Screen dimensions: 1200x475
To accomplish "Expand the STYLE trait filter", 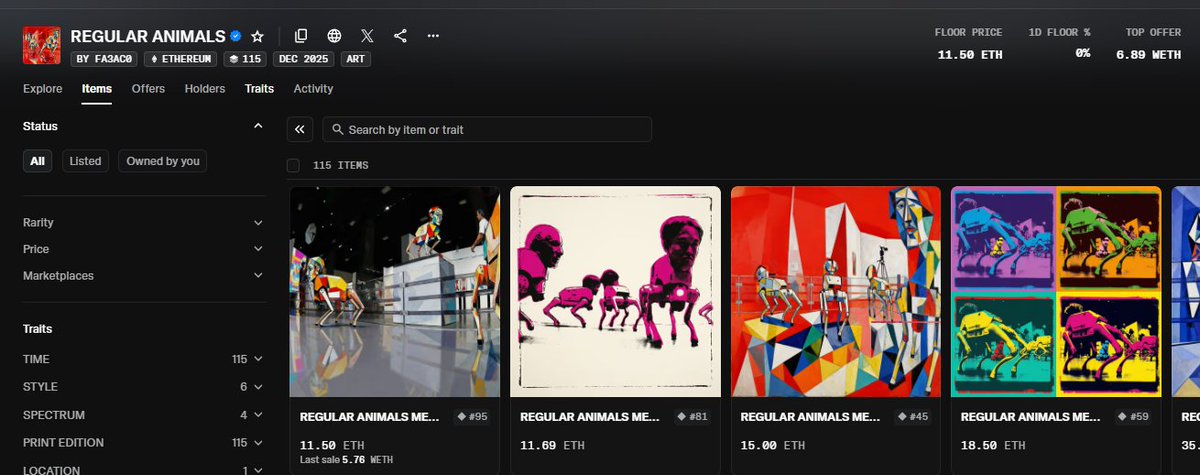I will coord(143,386).
